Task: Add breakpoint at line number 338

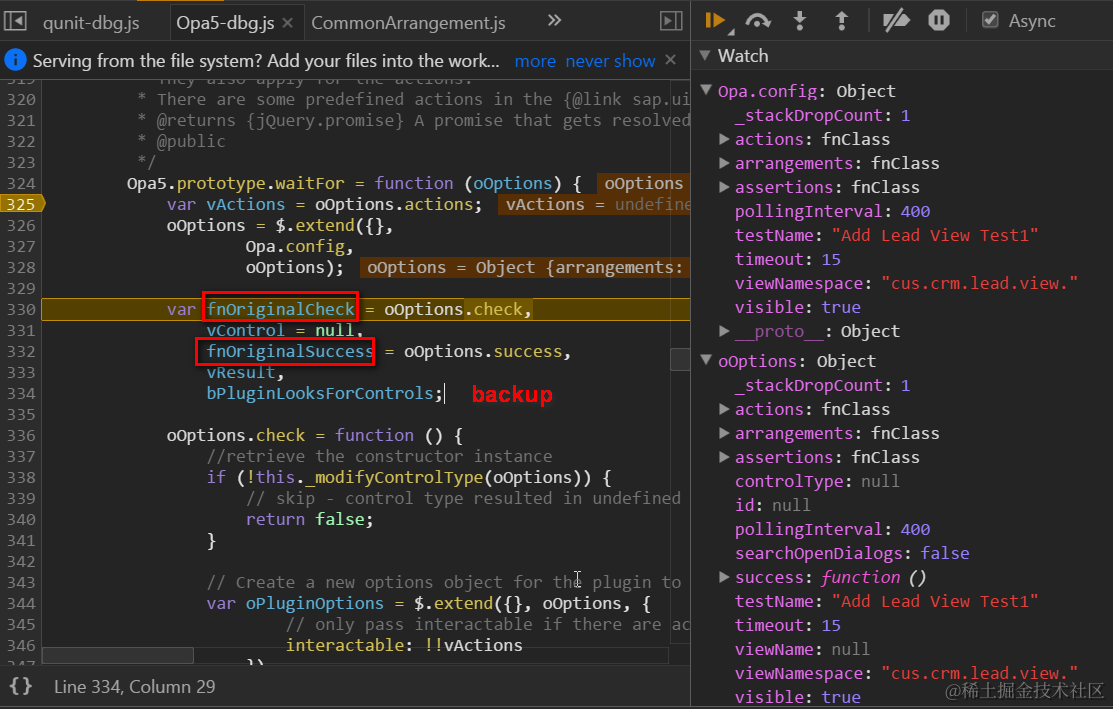Action: pos(21,477)
